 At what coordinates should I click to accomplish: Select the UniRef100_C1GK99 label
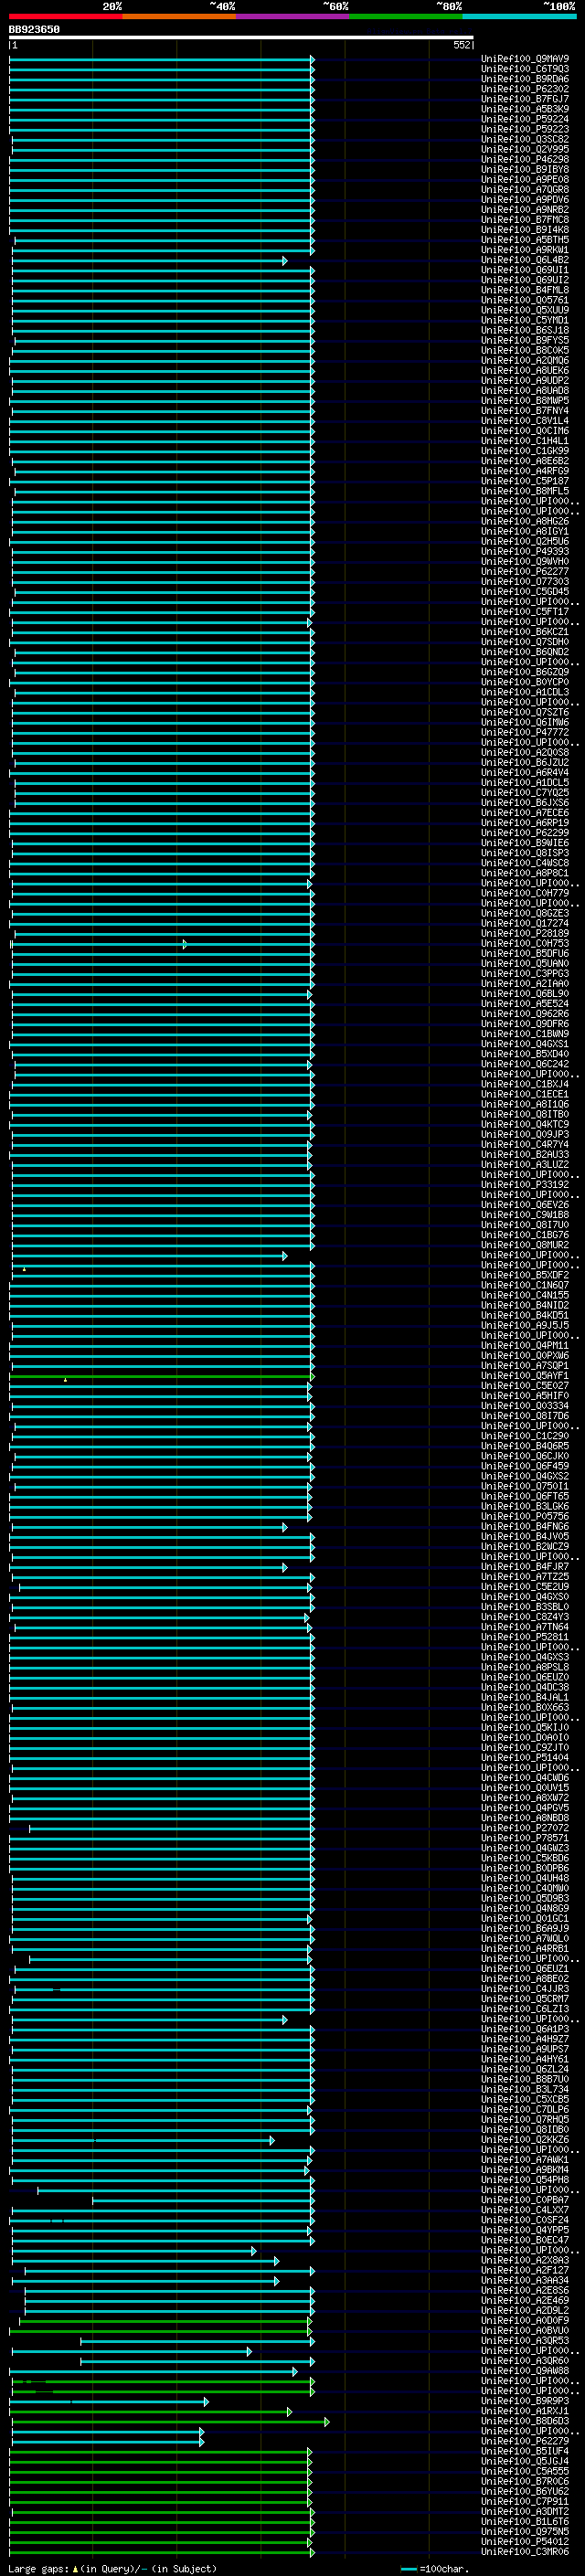(525, 451)
